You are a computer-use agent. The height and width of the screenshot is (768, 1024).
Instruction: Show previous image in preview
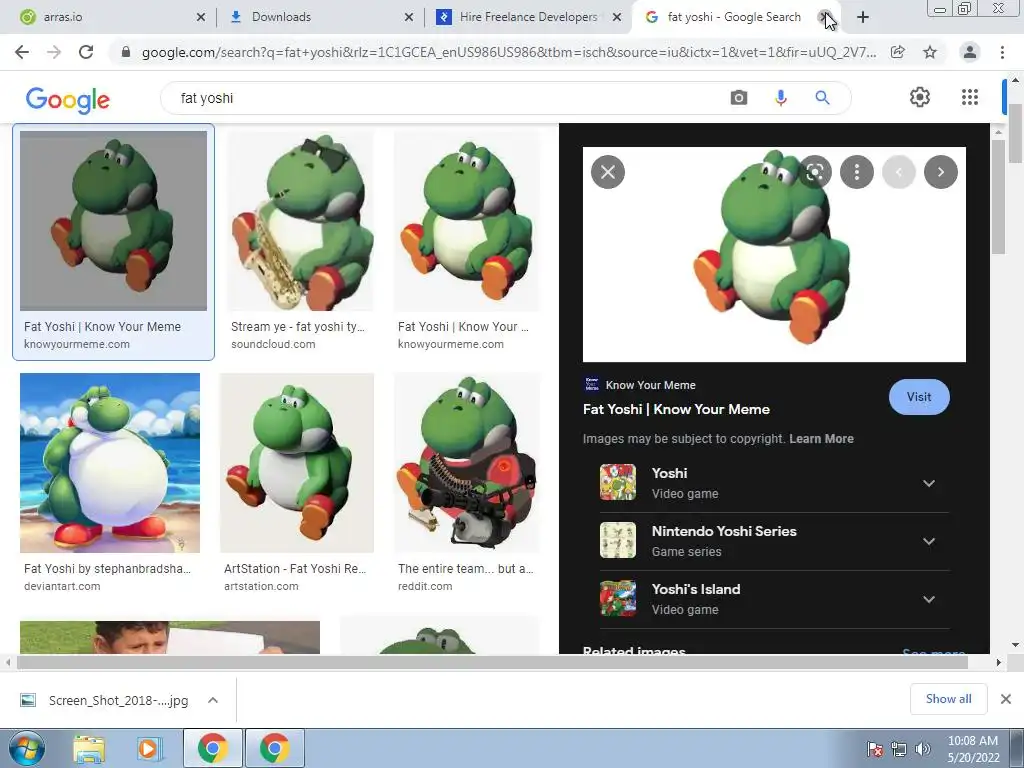pos(899,172)
